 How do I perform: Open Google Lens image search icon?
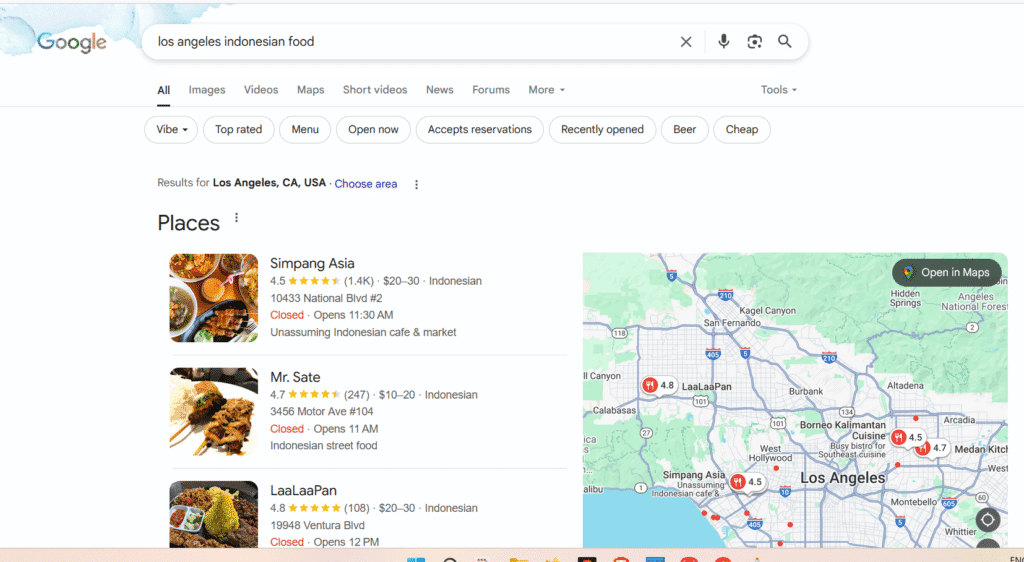754,42
